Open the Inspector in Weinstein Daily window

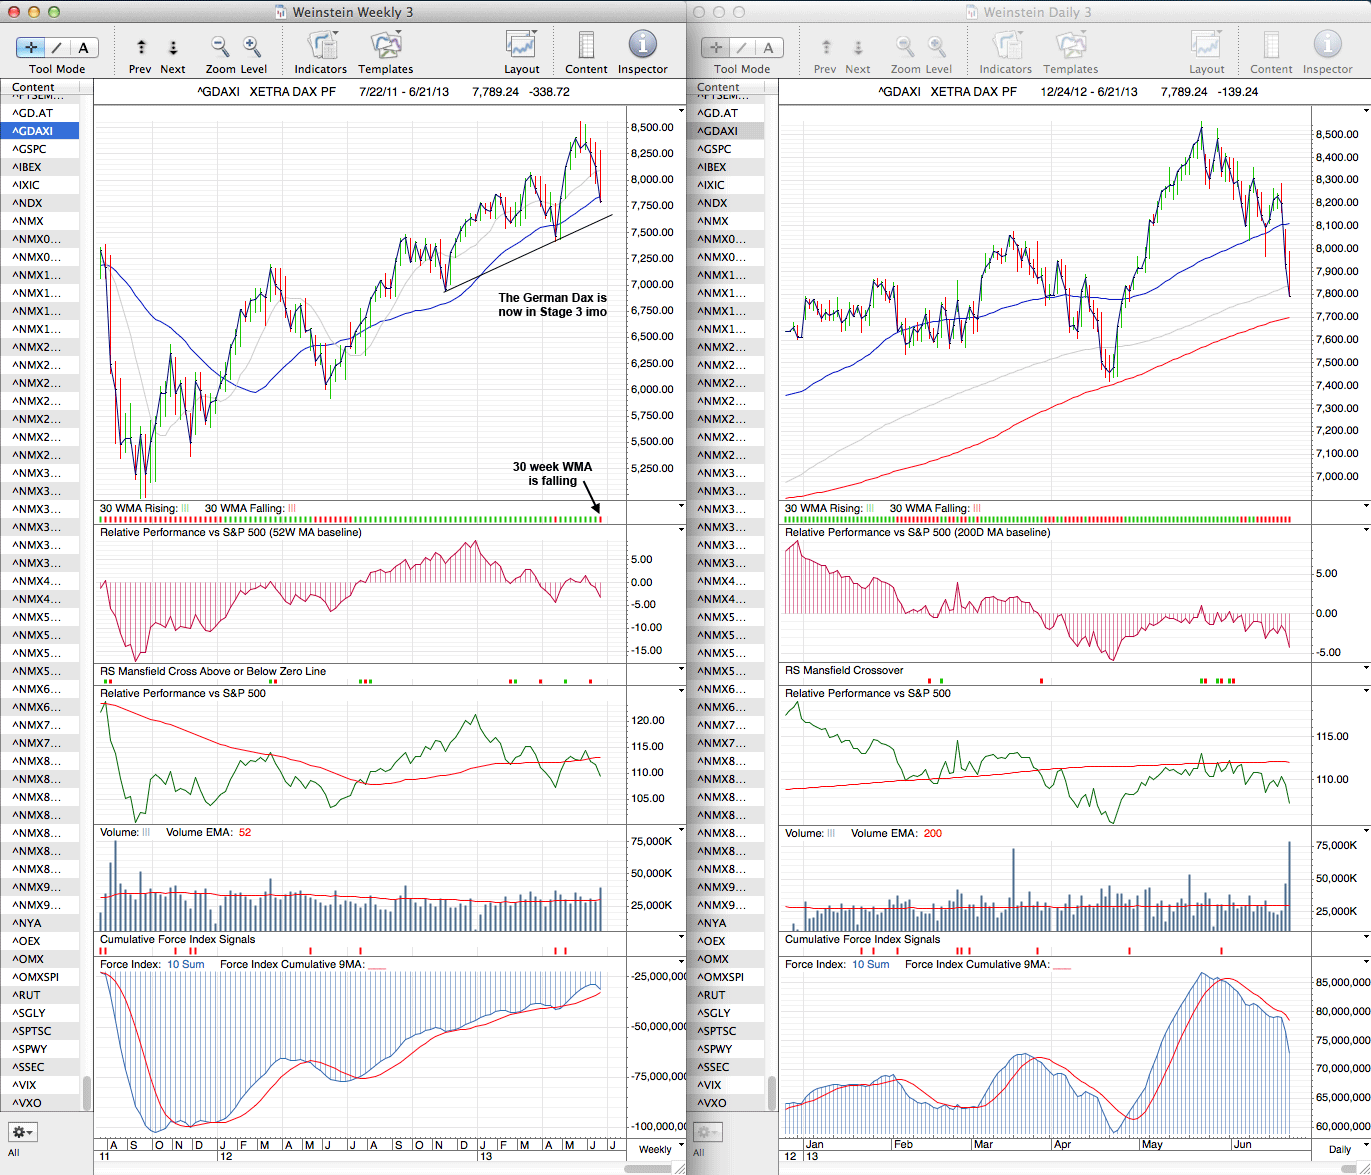[1327, 45]
